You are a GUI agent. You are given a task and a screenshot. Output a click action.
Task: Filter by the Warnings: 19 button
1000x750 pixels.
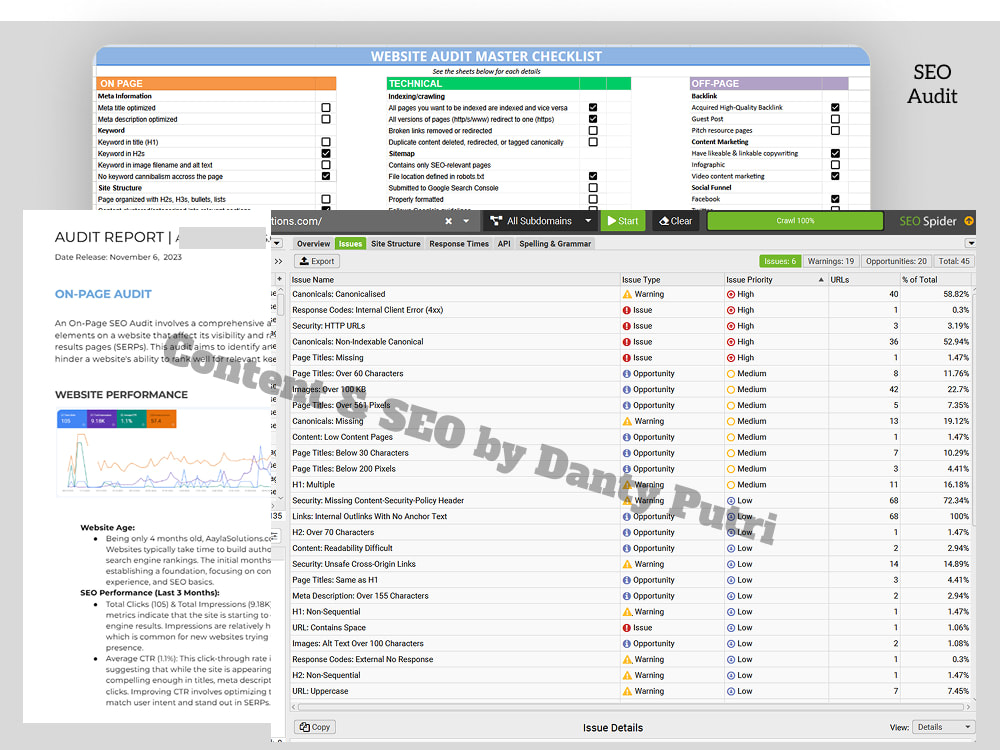pyautogui.click(x=830, y=261)
